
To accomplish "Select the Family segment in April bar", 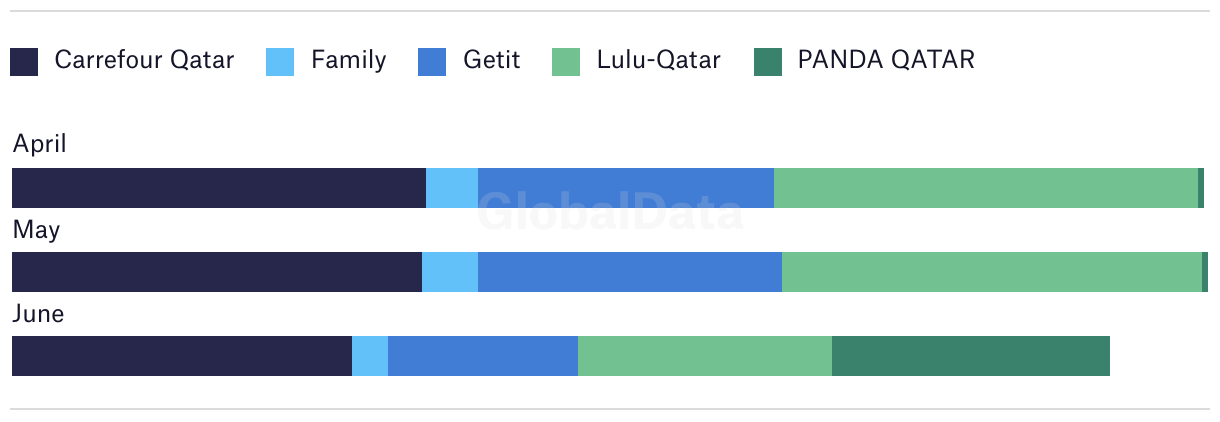I will pos(452,188).
